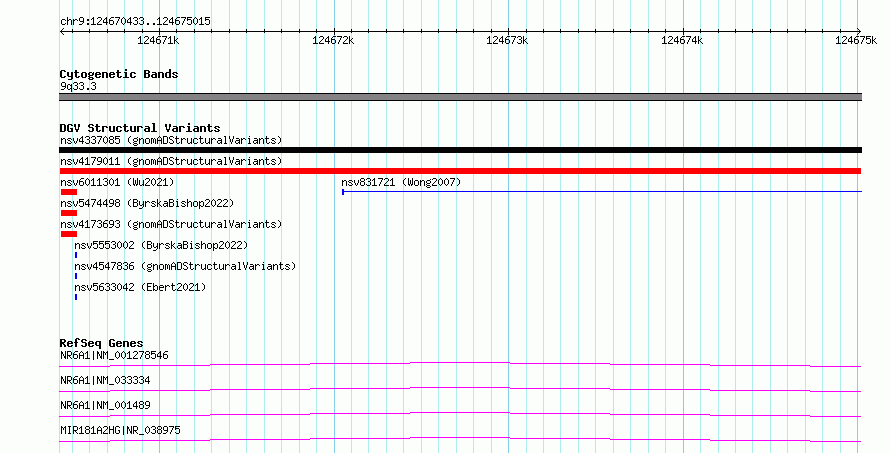Image resolution: width=890 pixels, height=453 pixels.
Task: Click the 124674k ruler tick label
Action: coord(682,40)
